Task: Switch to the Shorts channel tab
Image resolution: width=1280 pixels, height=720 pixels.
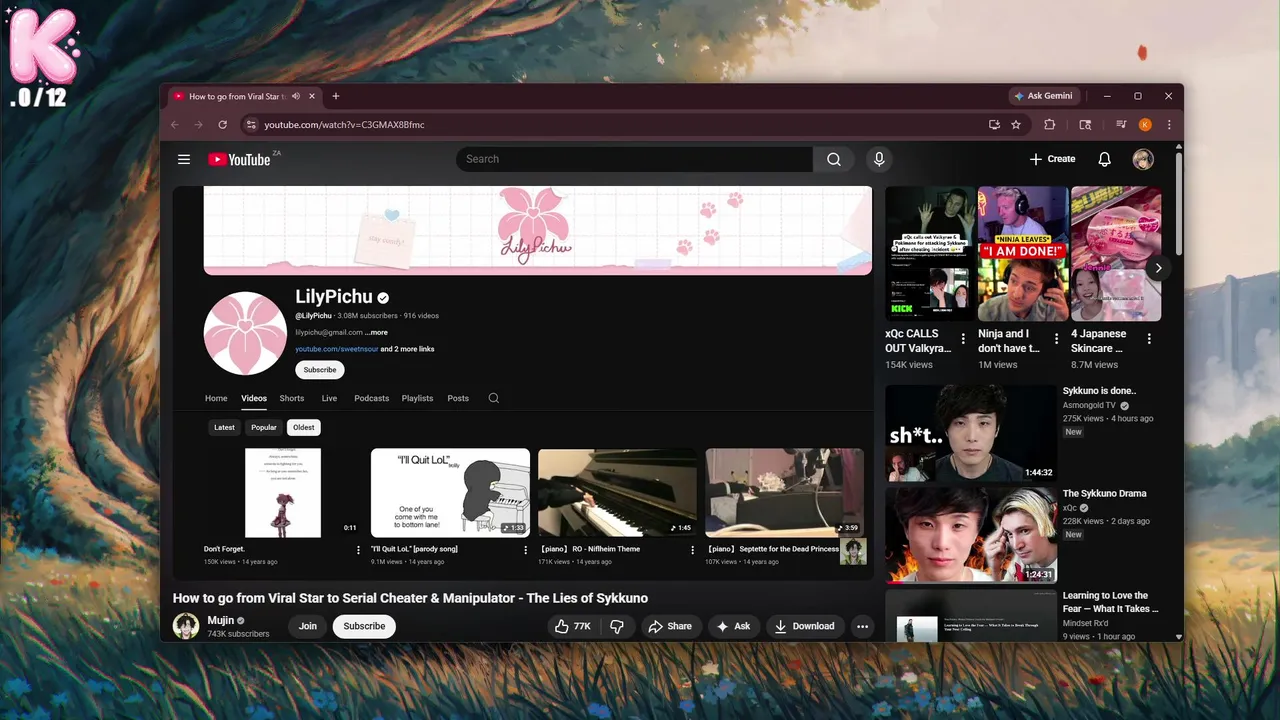Action: (x=292, y=398)
